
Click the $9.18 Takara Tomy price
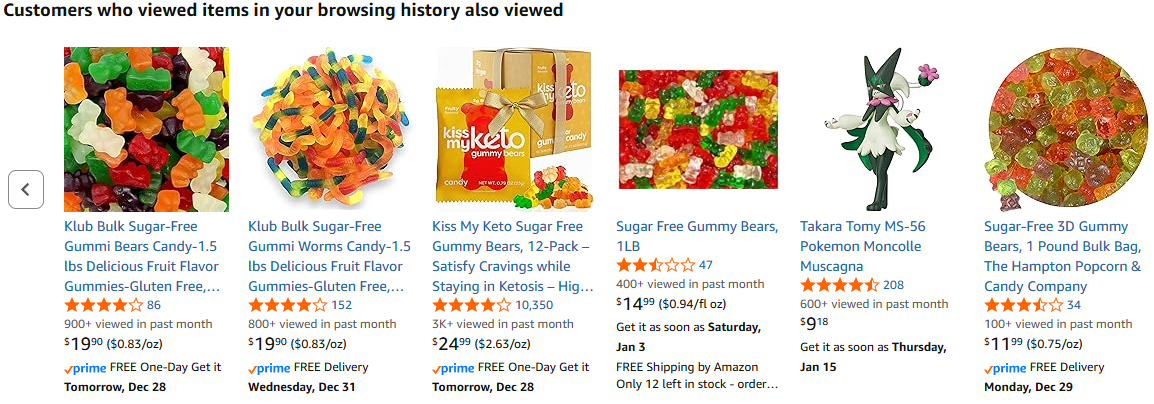(x=815, y=324)
